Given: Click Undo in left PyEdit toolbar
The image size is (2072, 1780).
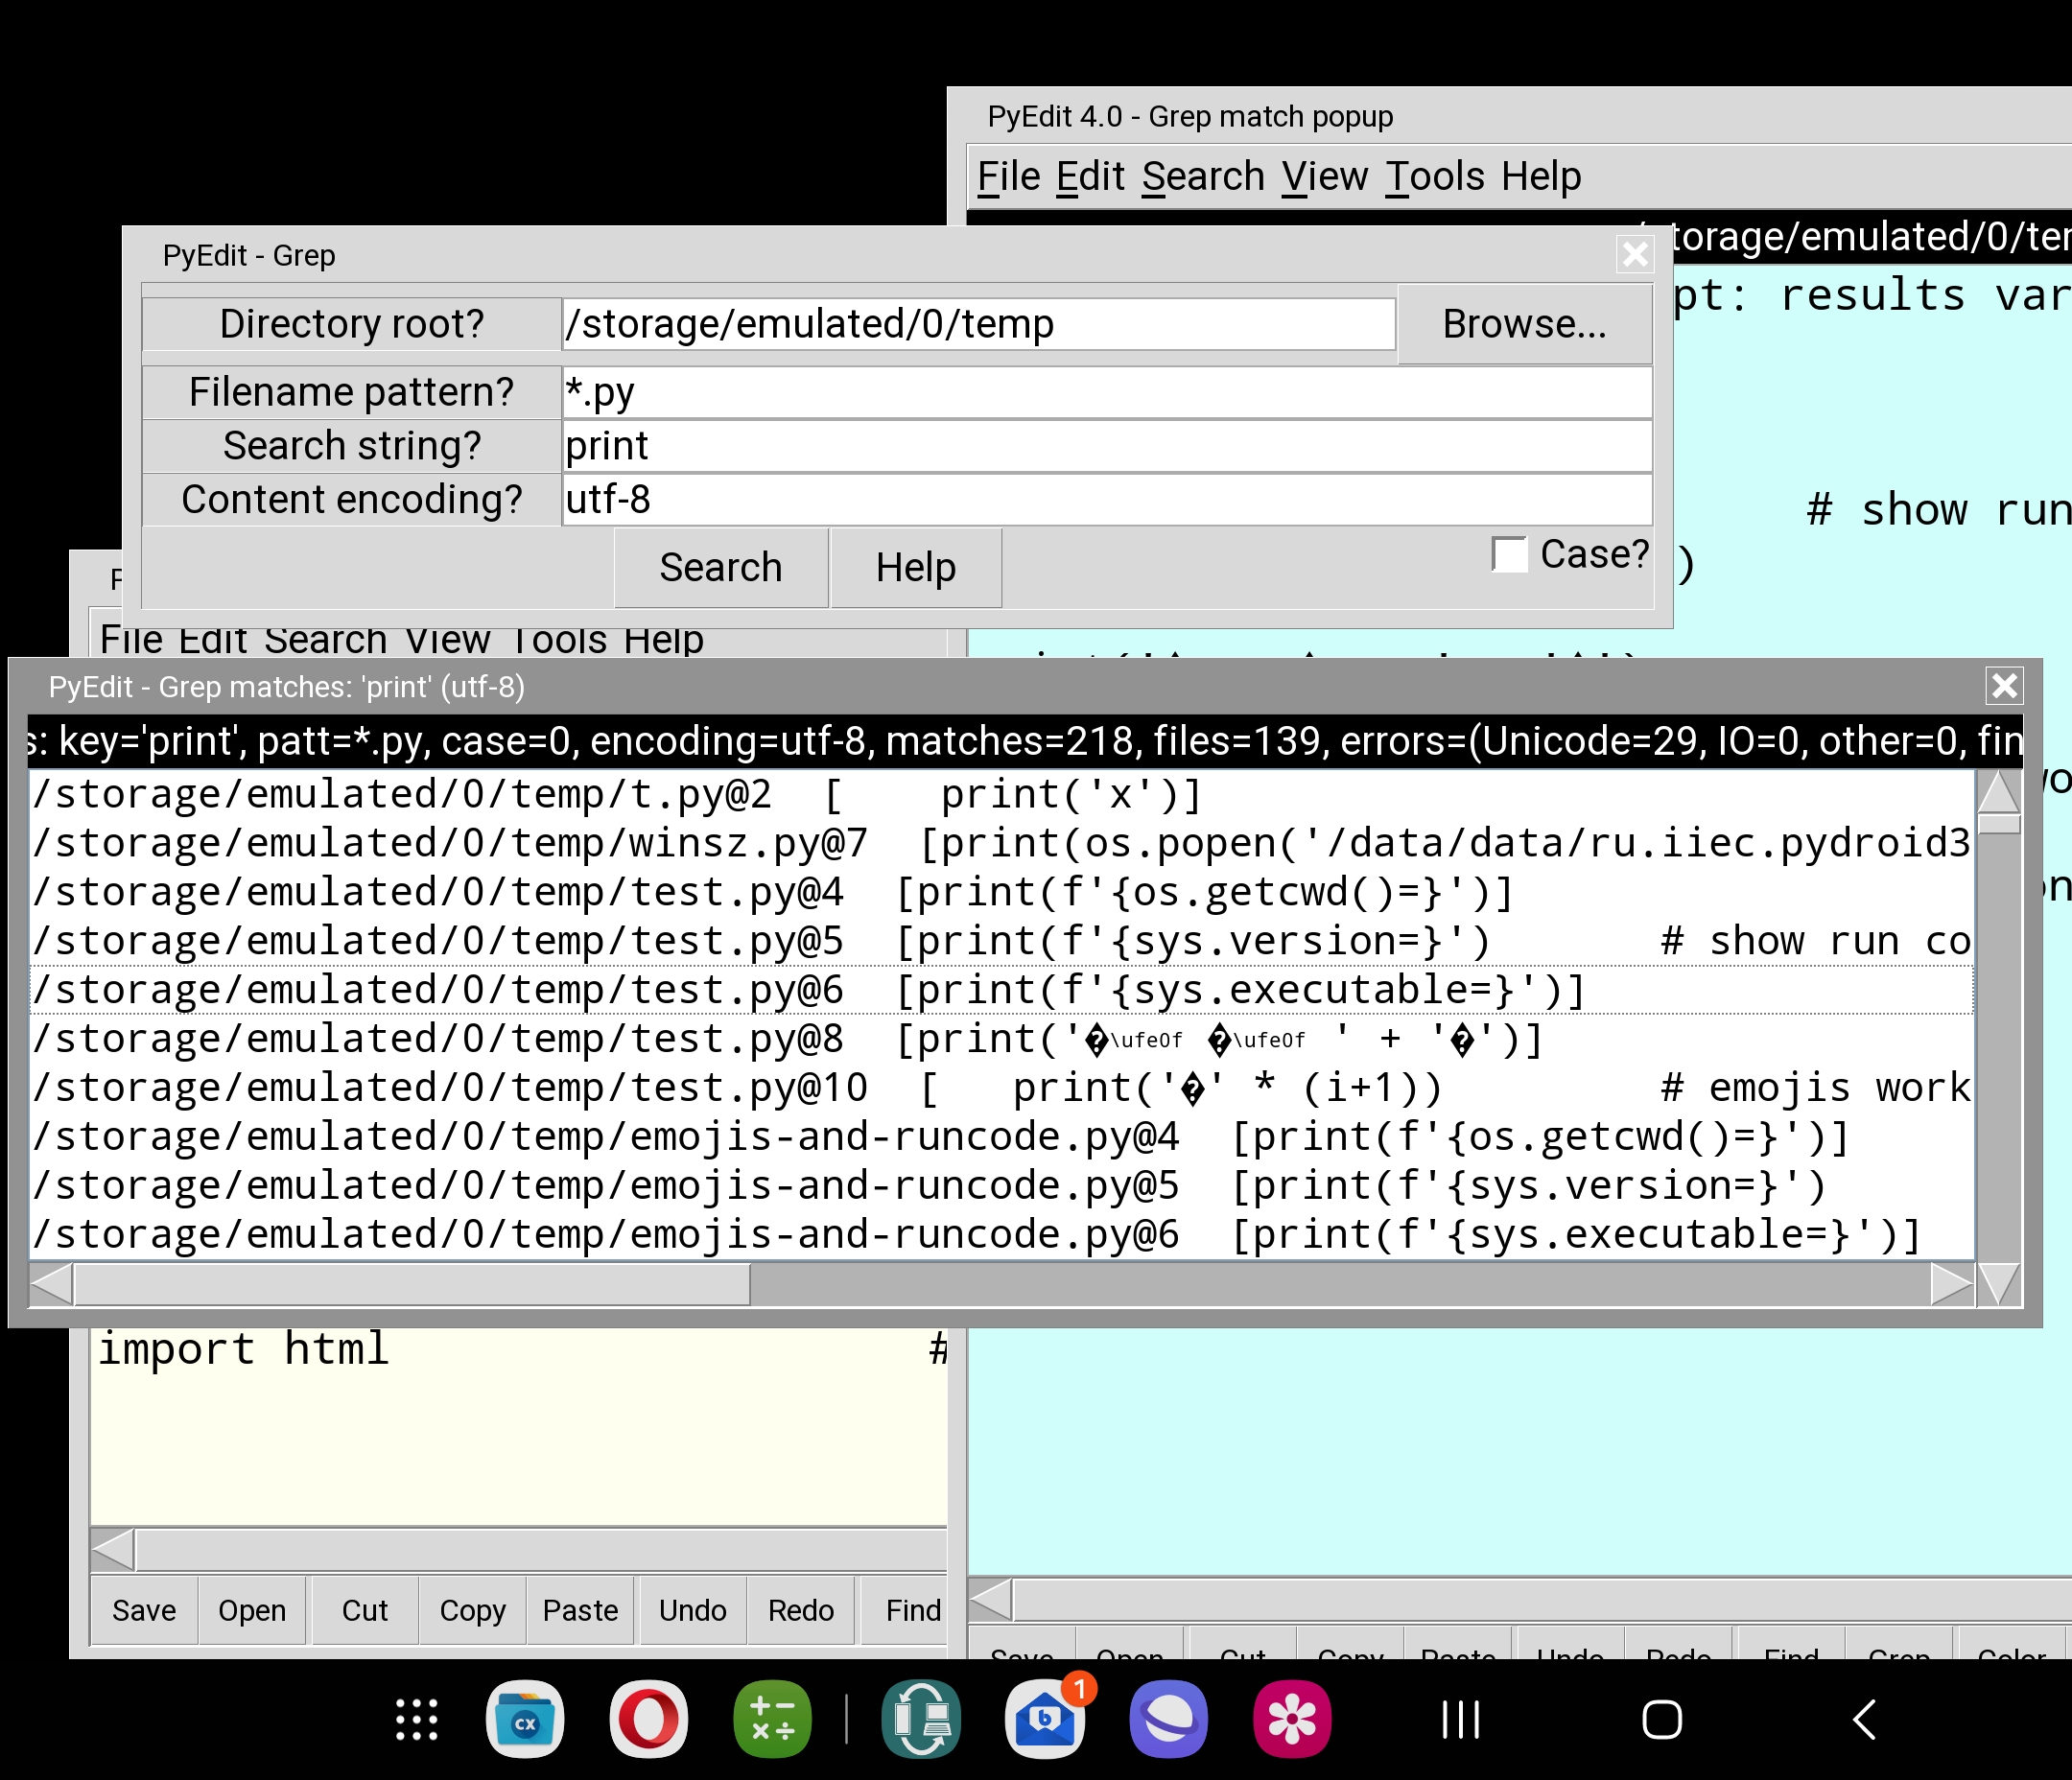Looking at the screenshot, I should point(693,1610).
